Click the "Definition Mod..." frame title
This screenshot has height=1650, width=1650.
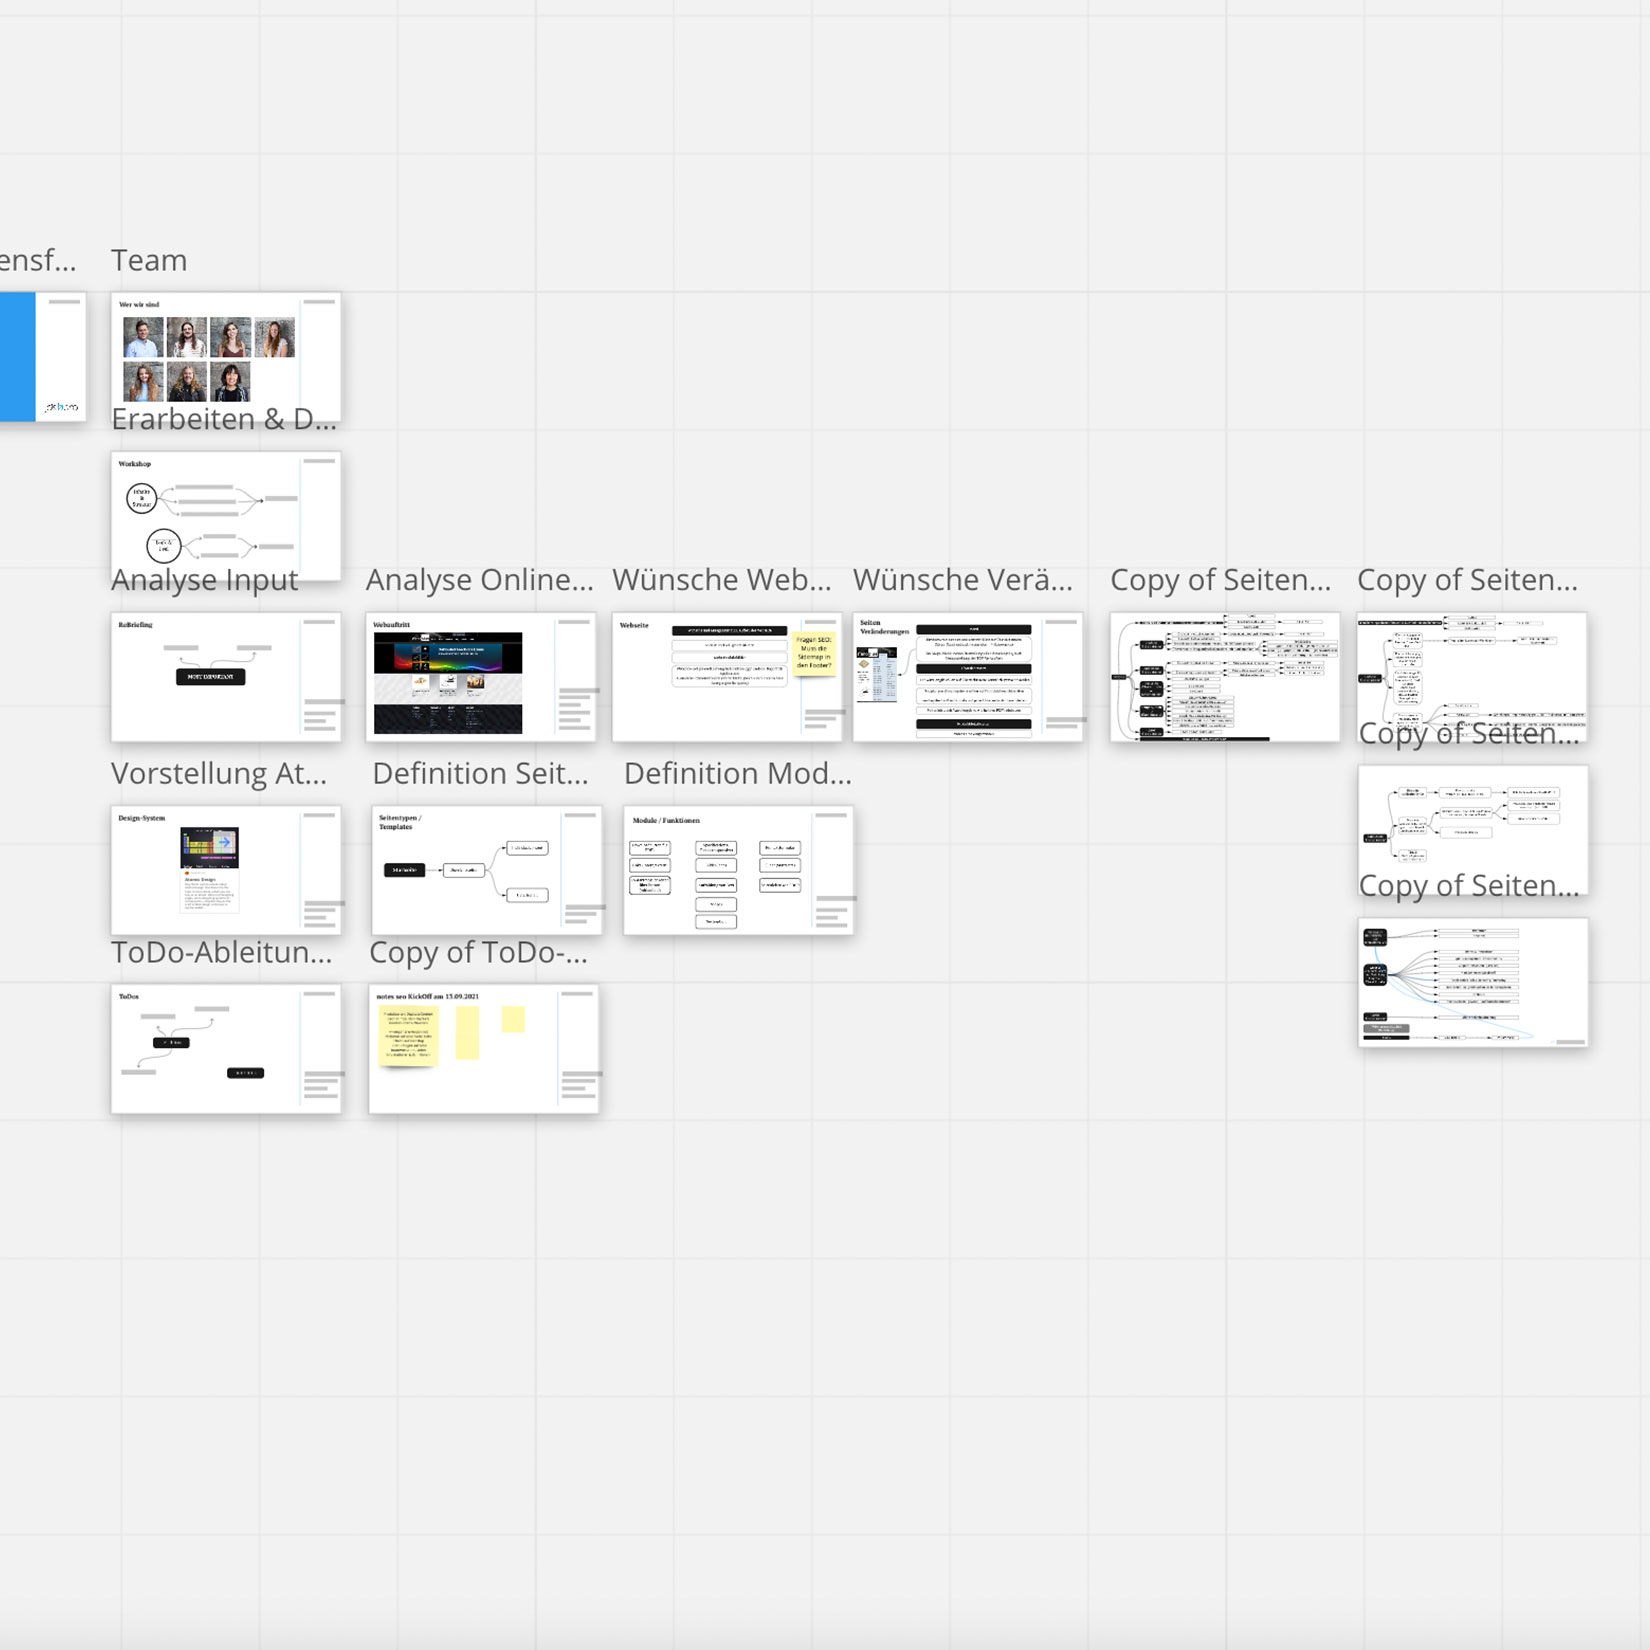point(737,773)
